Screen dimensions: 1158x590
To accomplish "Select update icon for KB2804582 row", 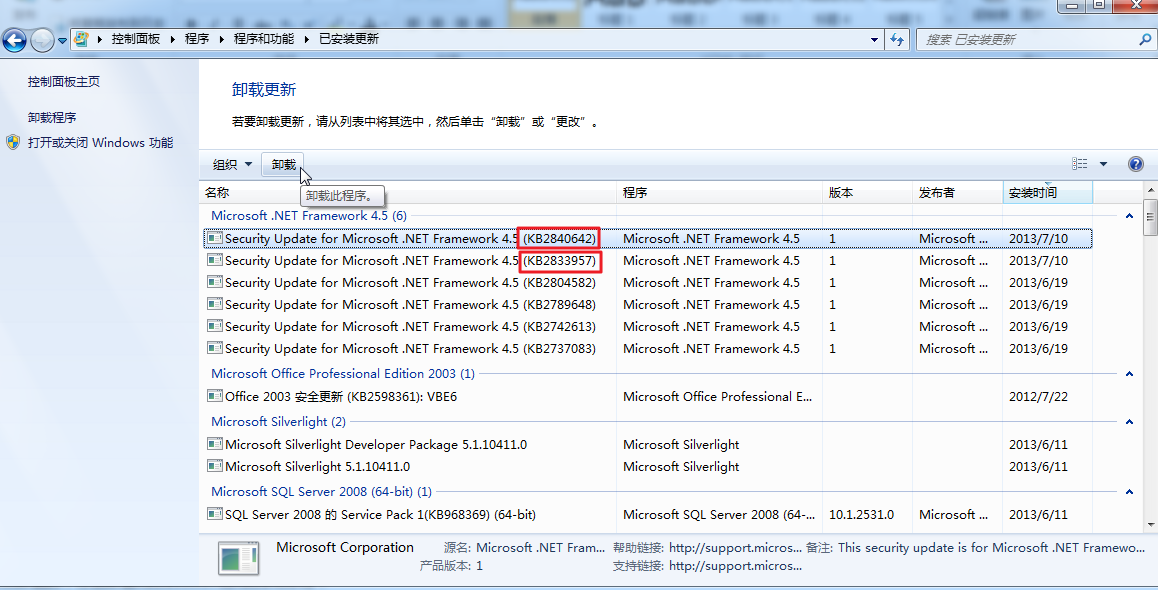I will [x=215, y=282].
